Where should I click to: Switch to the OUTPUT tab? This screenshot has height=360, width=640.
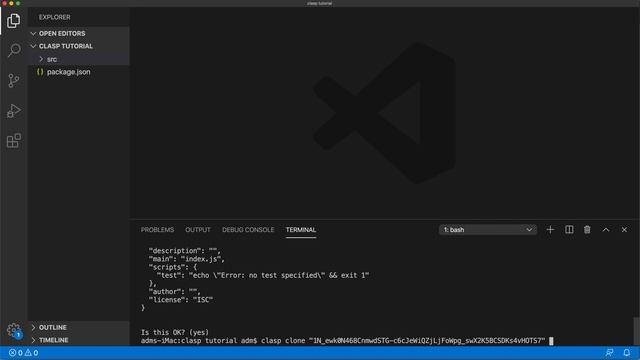198,230
